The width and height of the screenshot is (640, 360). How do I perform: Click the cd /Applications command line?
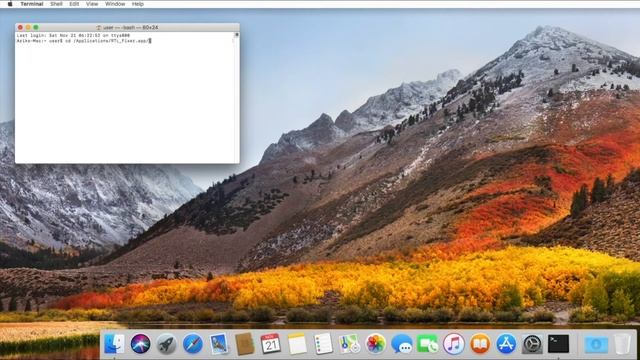coord(84,41)
